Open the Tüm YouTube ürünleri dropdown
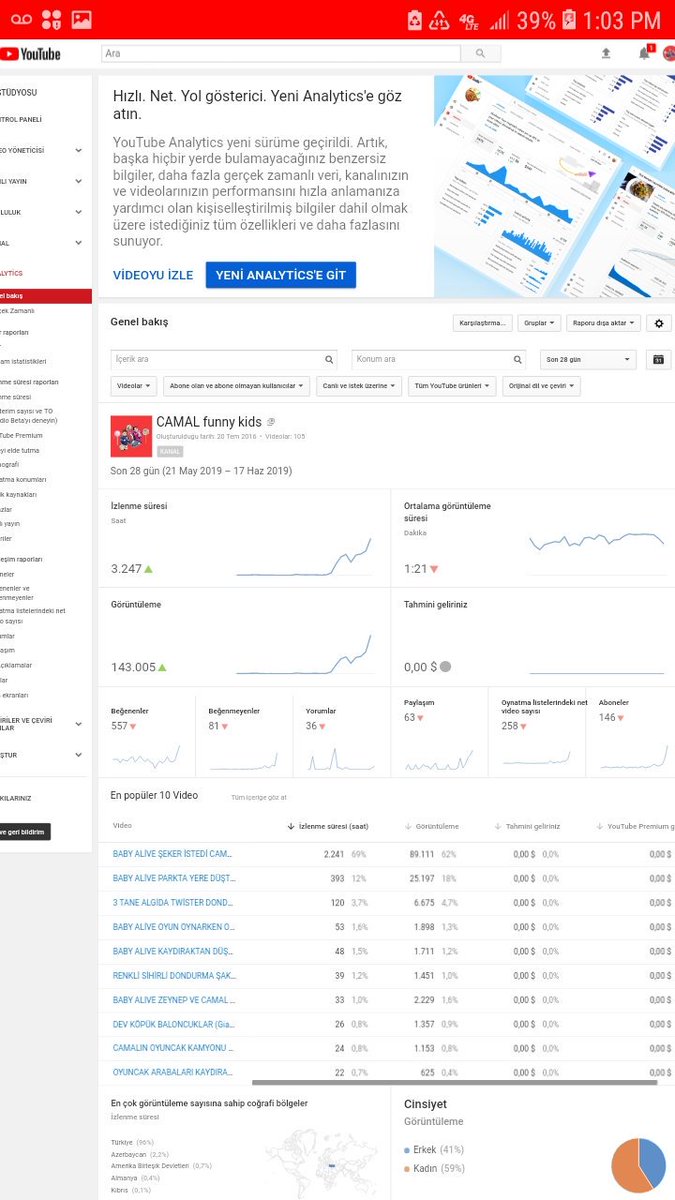 [x=452, y=385]
